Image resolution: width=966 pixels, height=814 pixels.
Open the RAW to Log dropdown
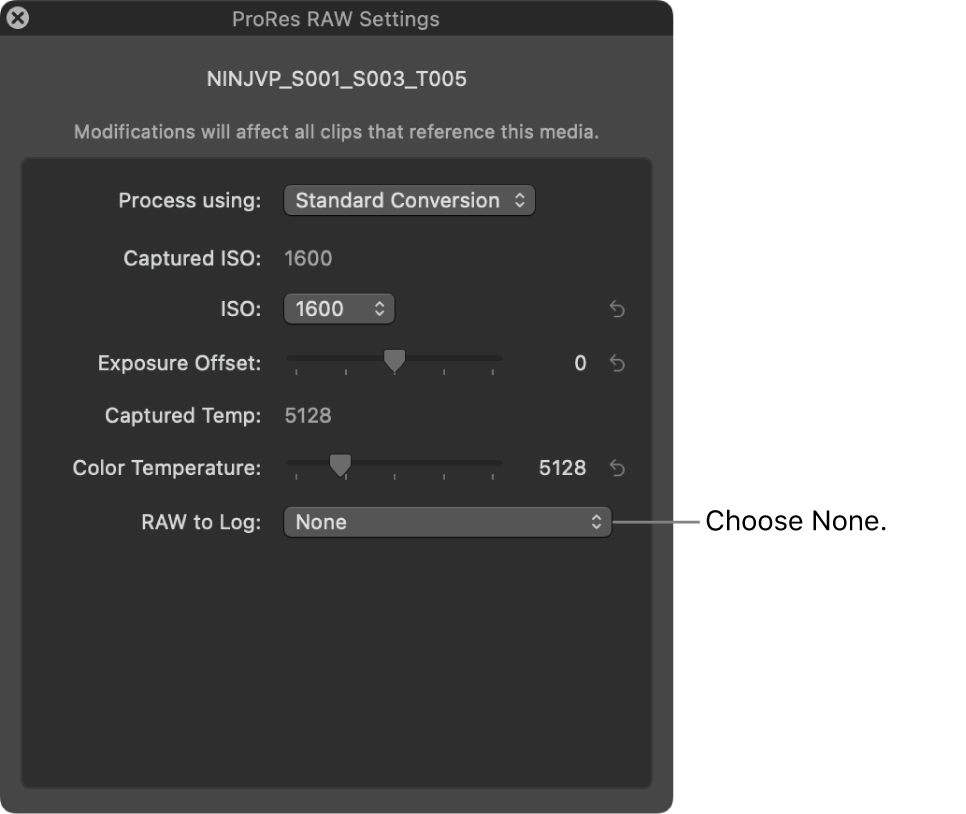pyautogui.click(x=448, y=521)
